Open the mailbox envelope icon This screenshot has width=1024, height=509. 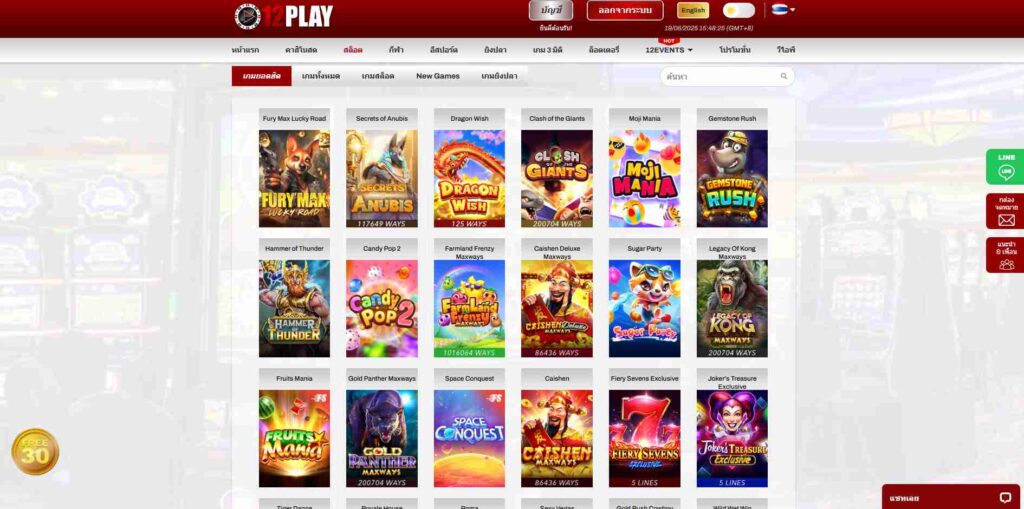1006,211
